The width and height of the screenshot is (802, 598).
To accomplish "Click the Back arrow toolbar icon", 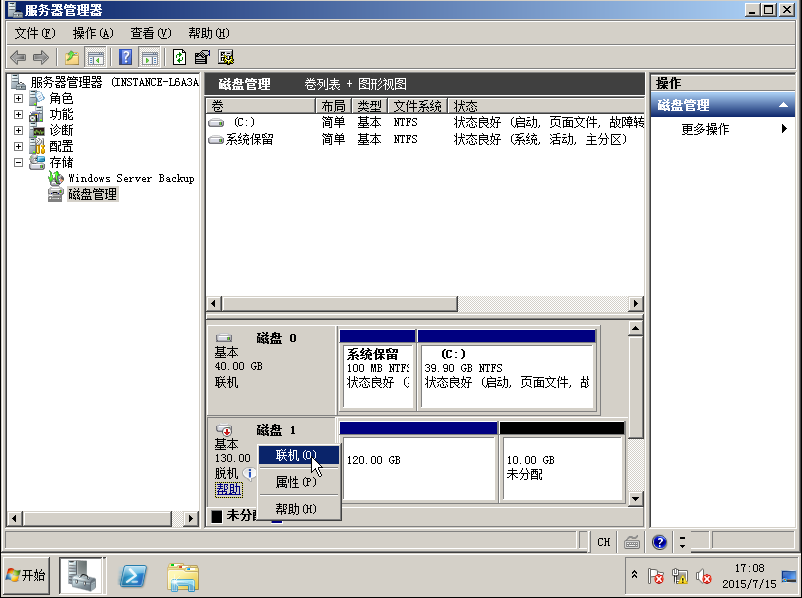I will [x=18, y=57].
